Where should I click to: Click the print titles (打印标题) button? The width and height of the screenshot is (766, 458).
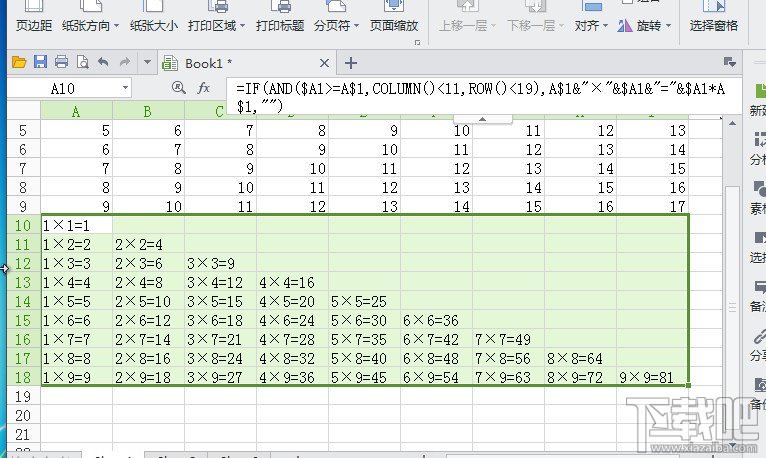(280, 17)
